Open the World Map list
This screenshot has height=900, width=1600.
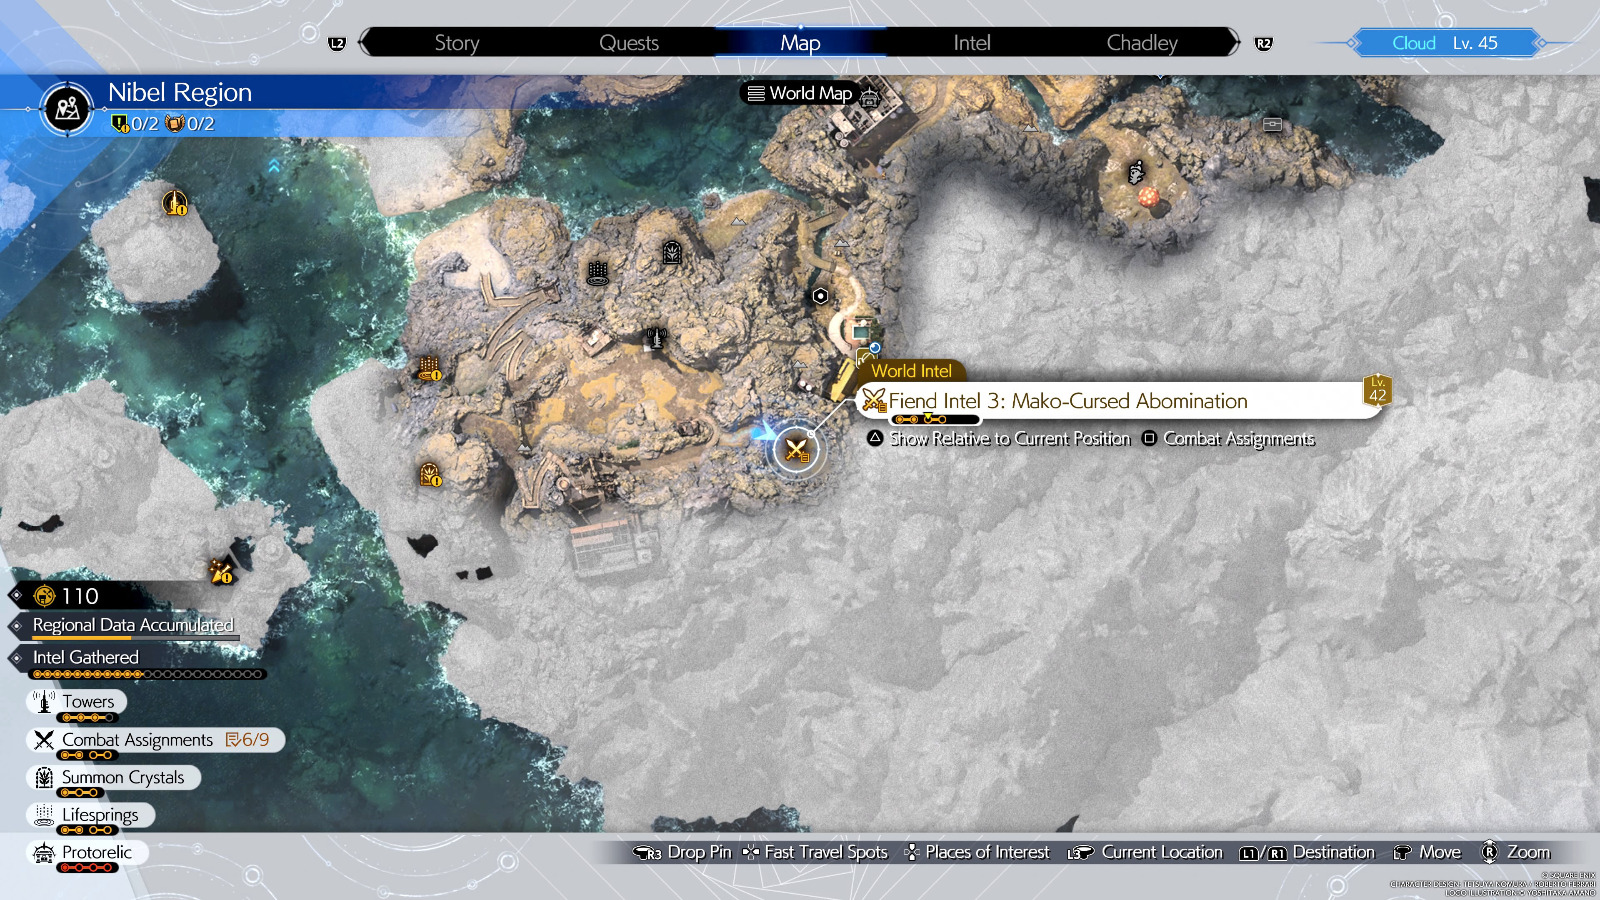[x=800, y=93]
